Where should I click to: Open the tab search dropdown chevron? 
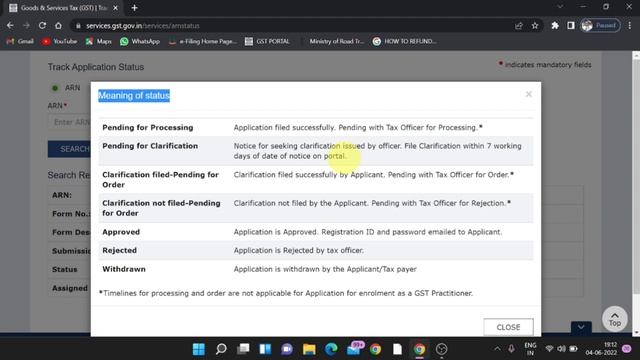tap(560, 7)
